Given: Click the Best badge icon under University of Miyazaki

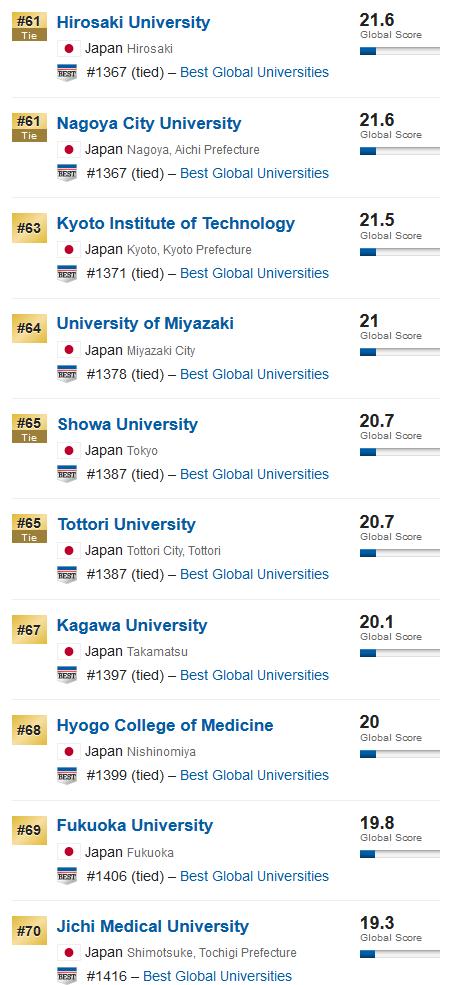Looking at the screenshot, I should pos(67,374).
